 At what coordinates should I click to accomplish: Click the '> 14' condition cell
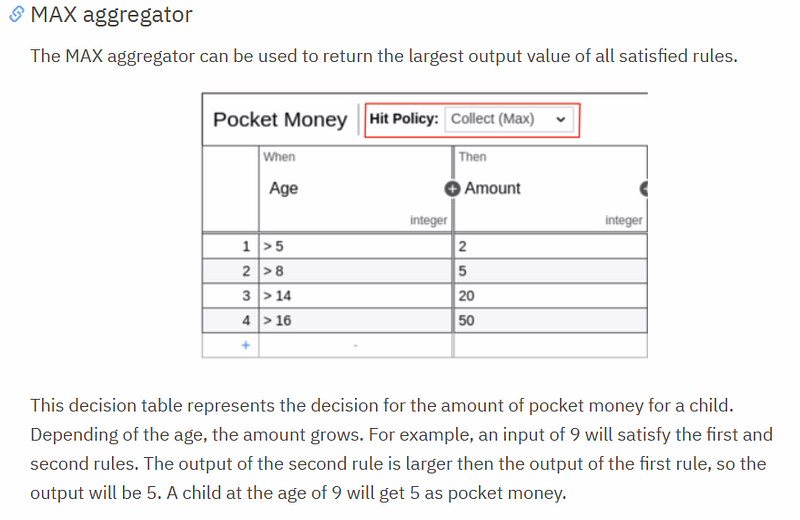coord(355,295)
